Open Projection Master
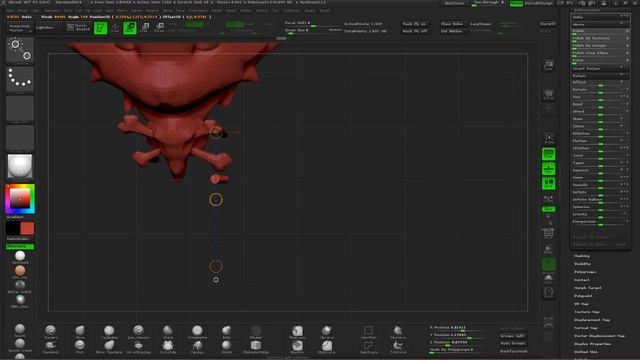Viewport: 640px width, 360px height. click(19, 28)
